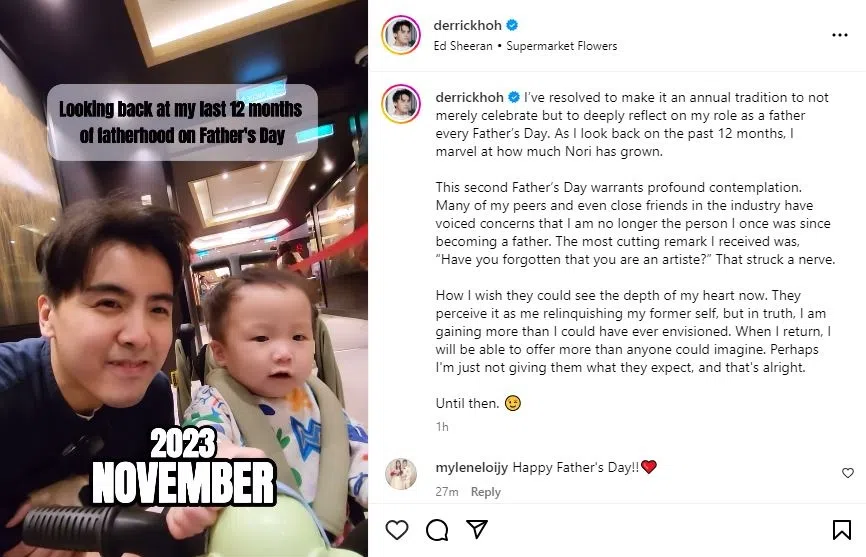
Task: Click the derrickhoh username in the header
Action: pos(467,25)
